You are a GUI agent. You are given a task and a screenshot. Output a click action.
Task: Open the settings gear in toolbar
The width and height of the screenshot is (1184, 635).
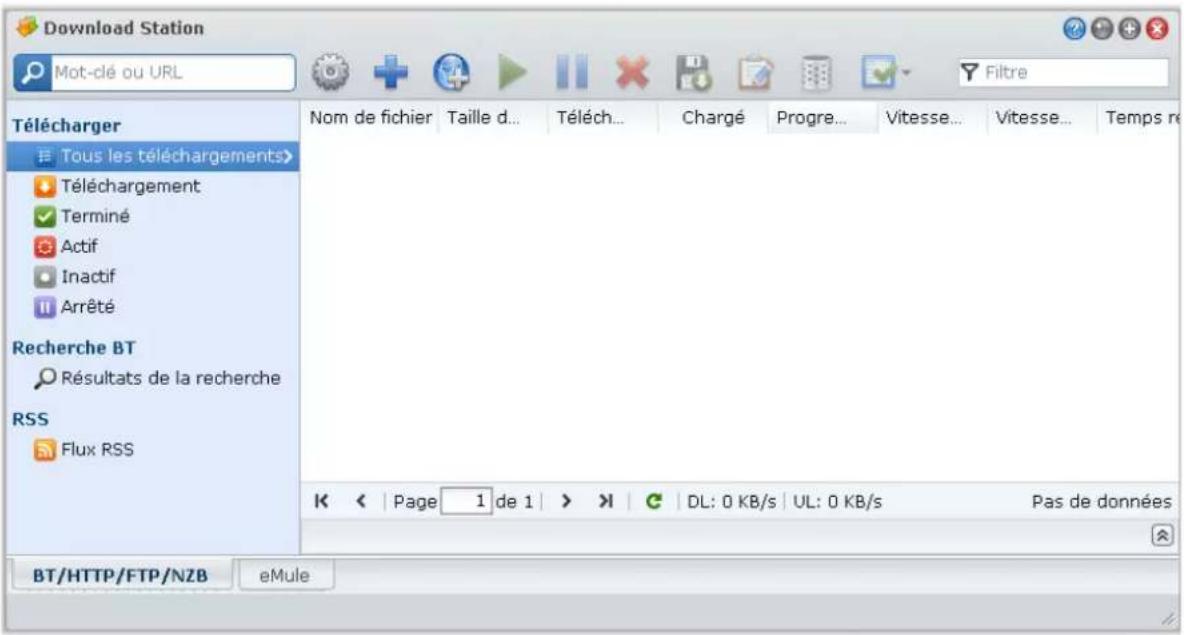331,72
